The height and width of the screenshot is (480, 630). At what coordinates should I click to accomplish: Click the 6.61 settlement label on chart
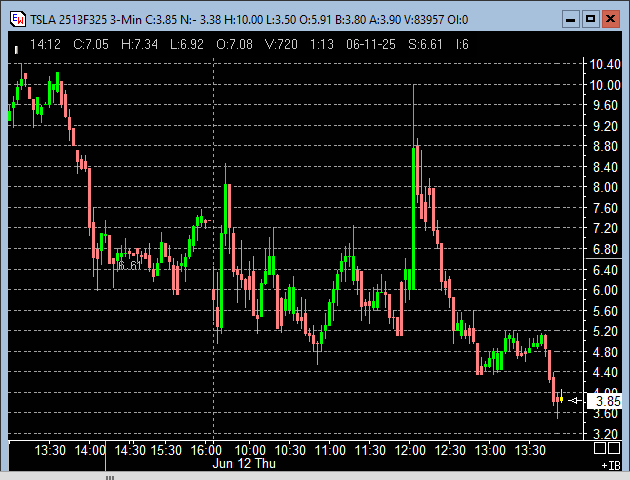130,266
